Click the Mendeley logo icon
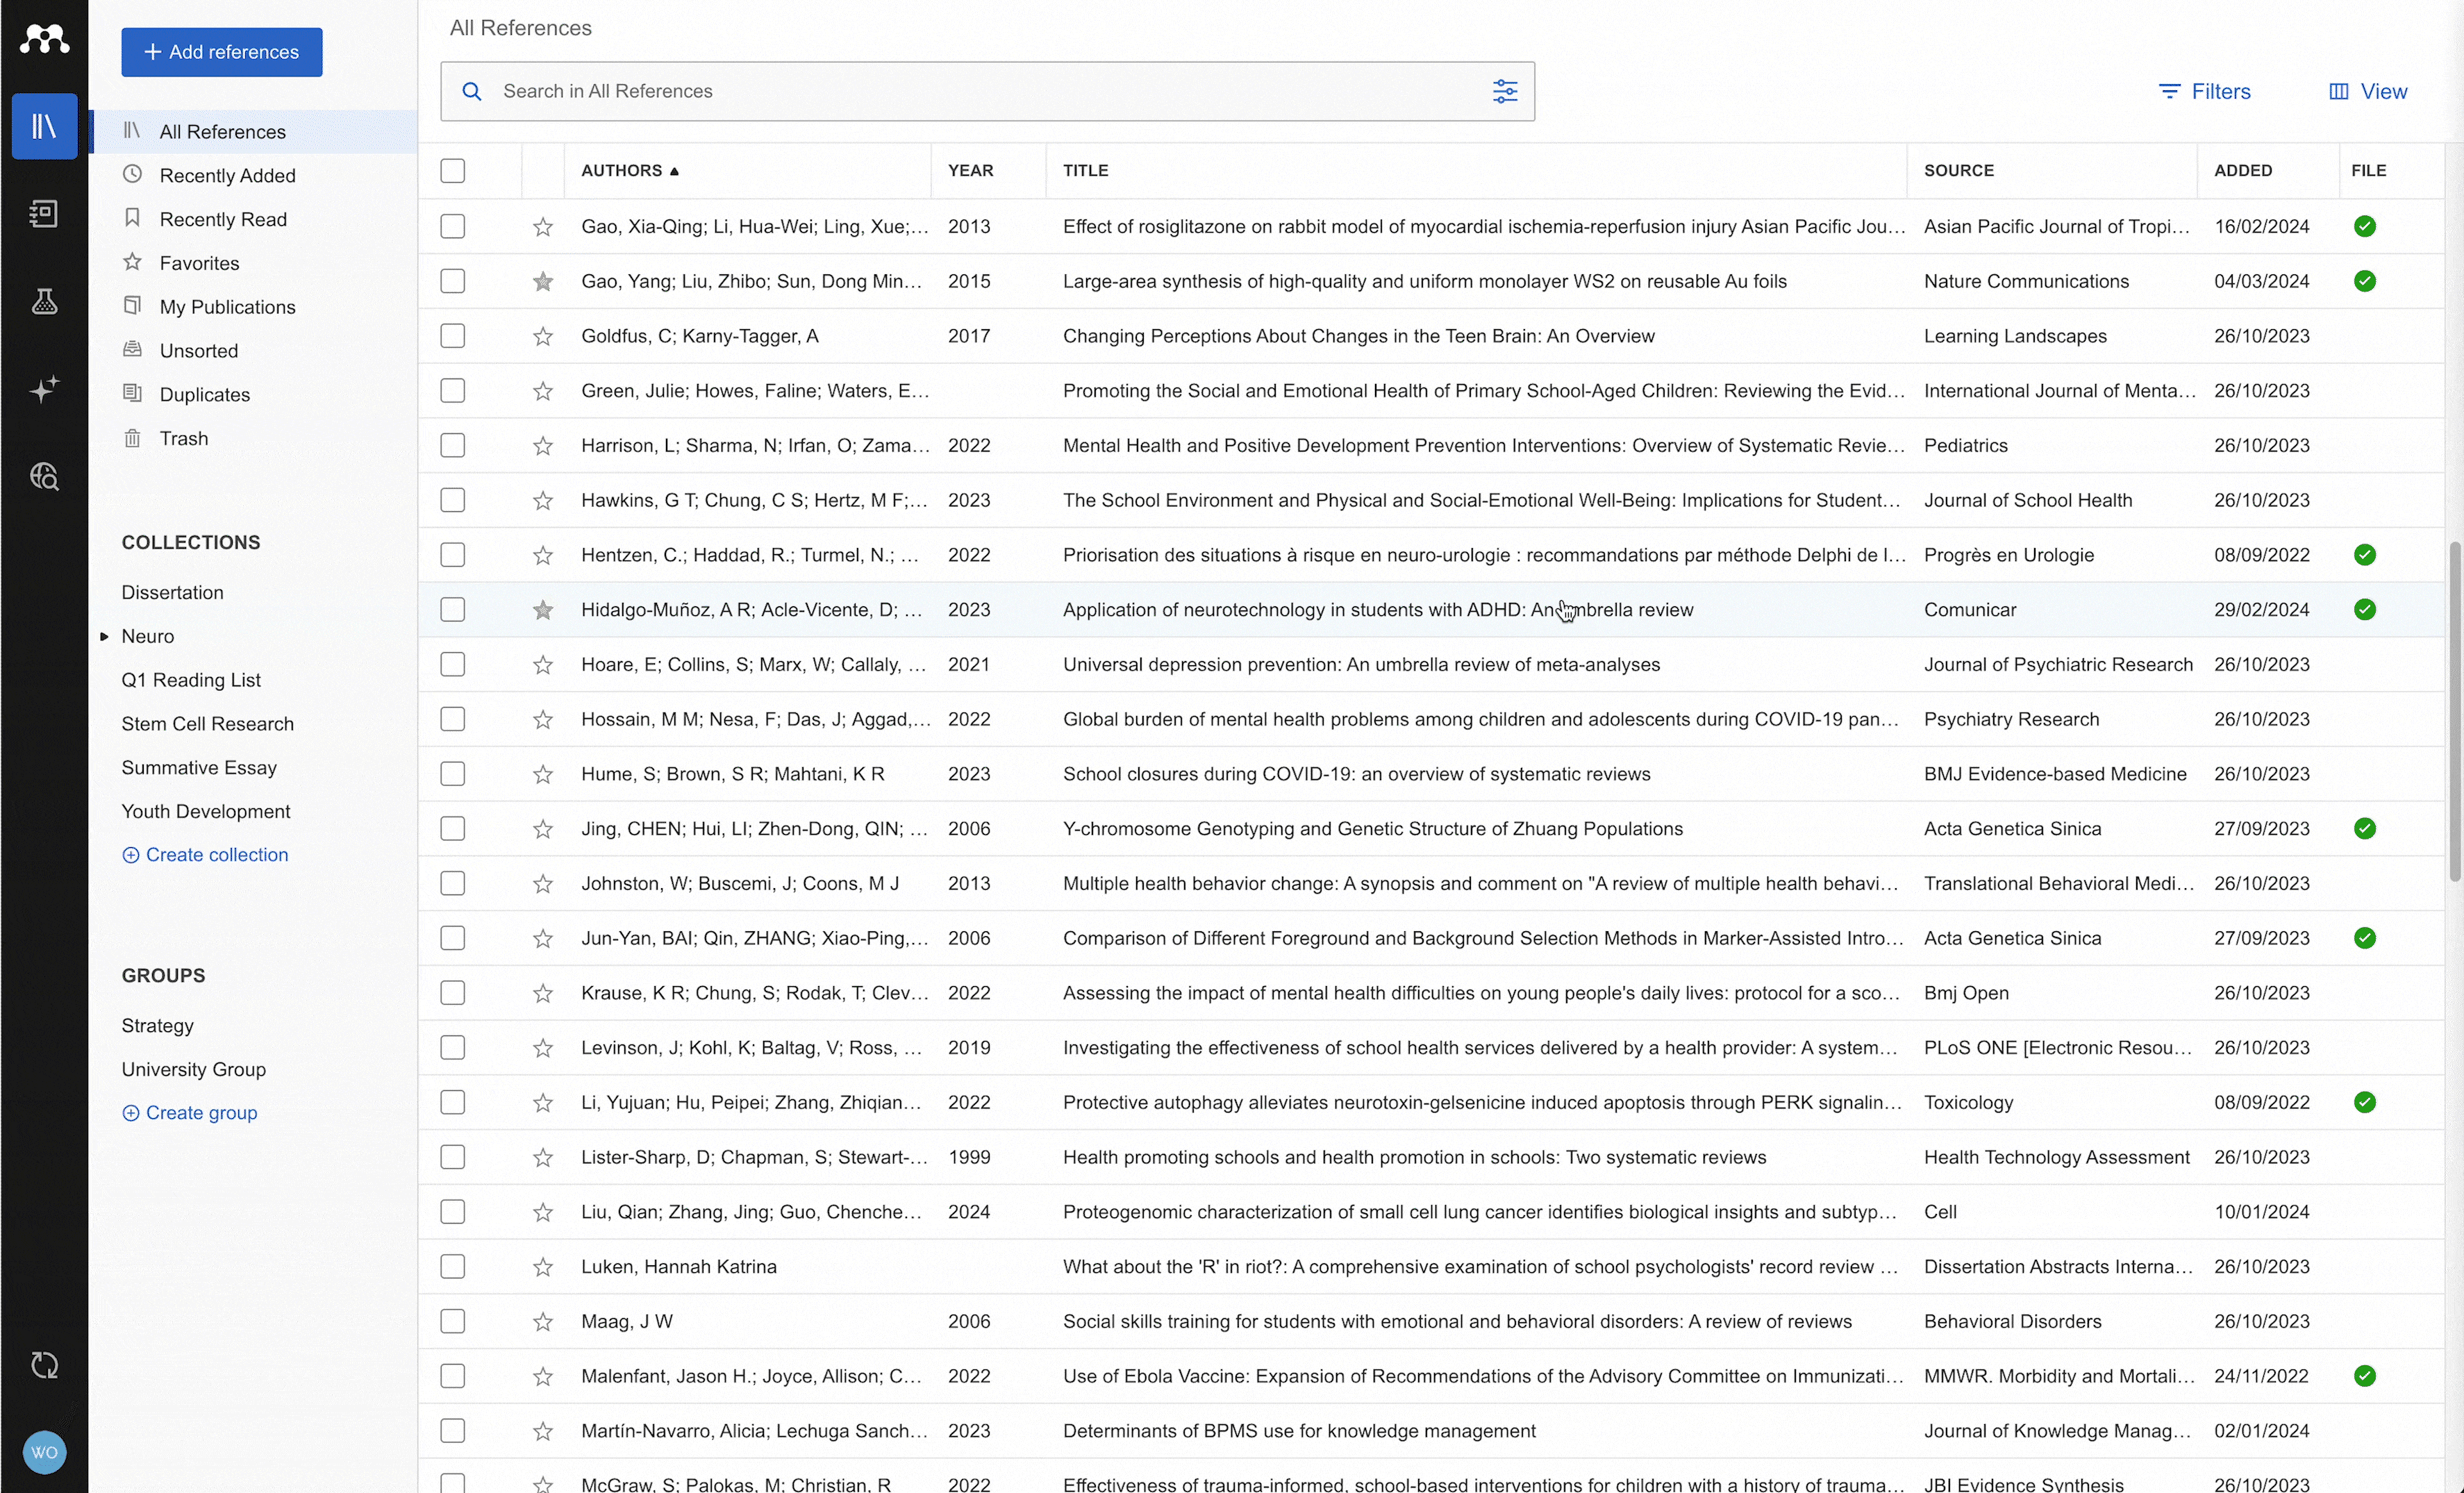 [44, 38]
